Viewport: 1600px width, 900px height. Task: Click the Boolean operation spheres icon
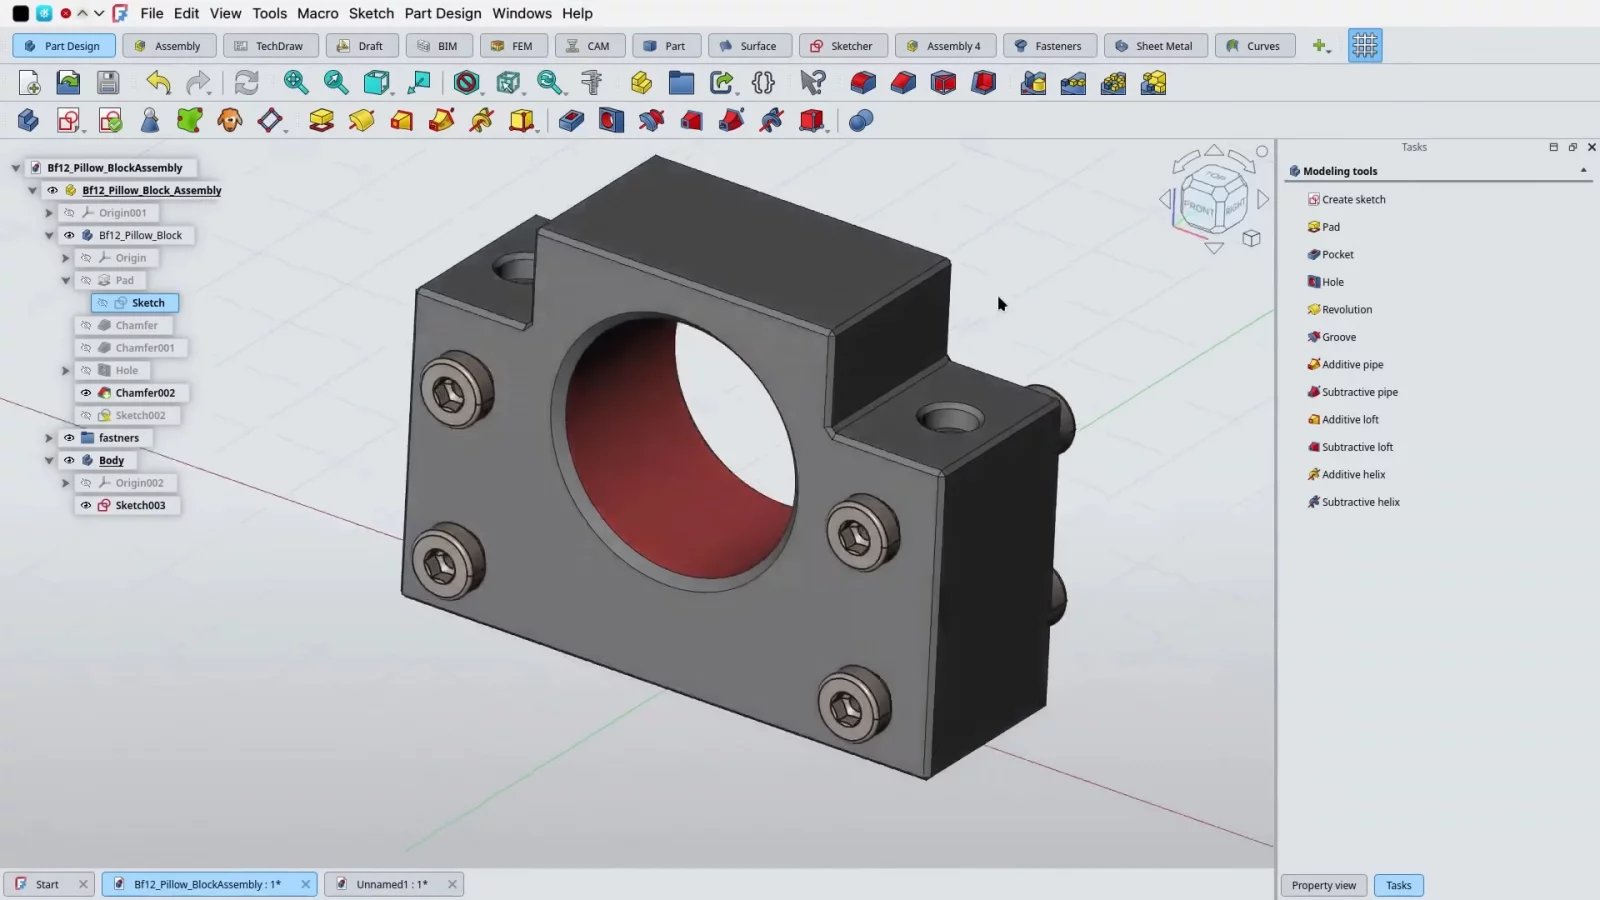coord(861,121)
